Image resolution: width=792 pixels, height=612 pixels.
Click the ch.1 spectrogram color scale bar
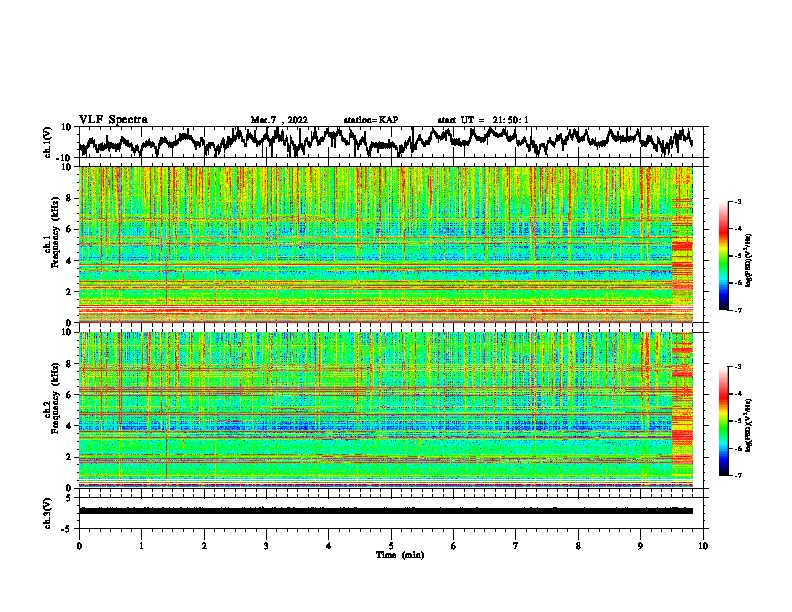click(723, 256)
